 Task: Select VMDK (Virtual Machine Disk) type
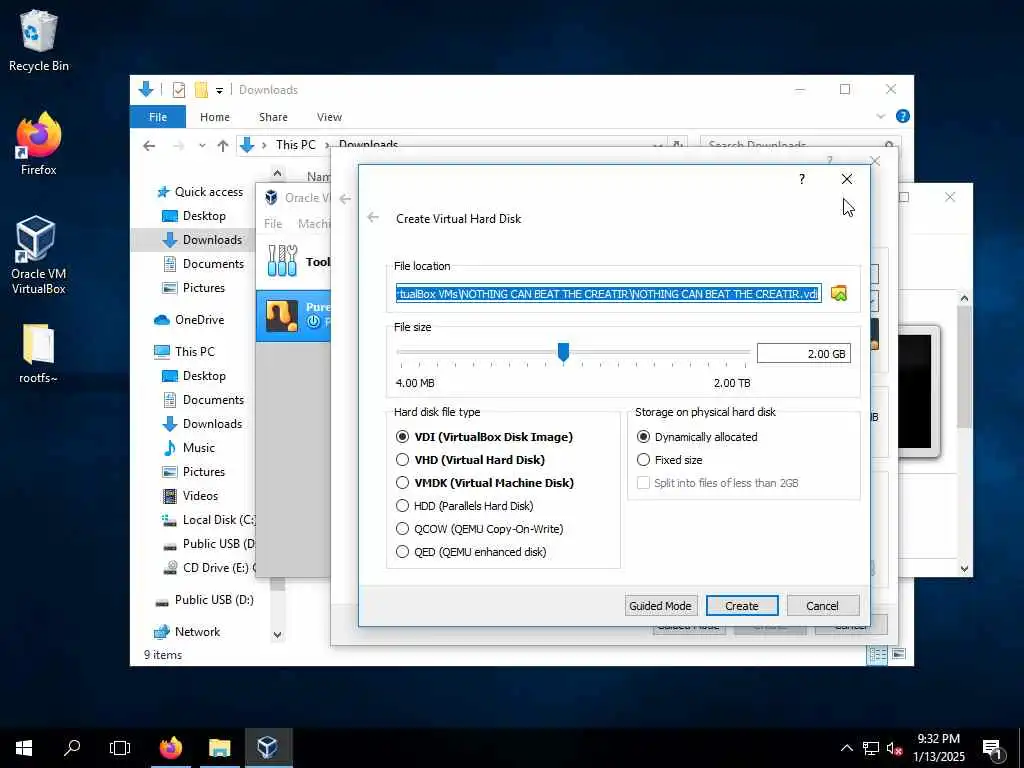485,483
